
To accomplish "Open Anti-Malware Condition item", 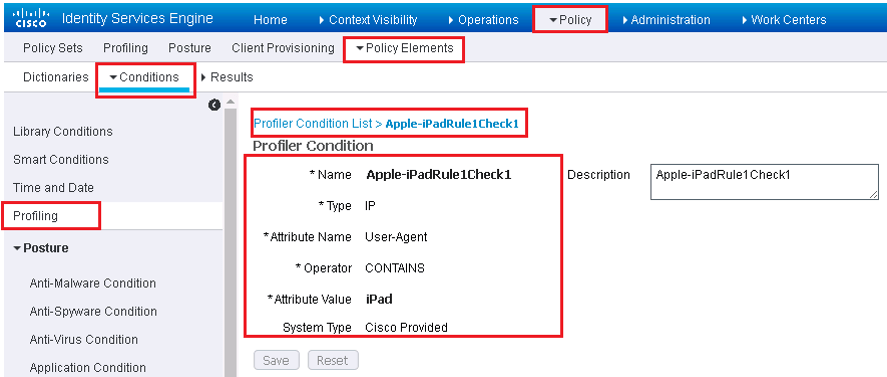I will [x=93, y=283].
